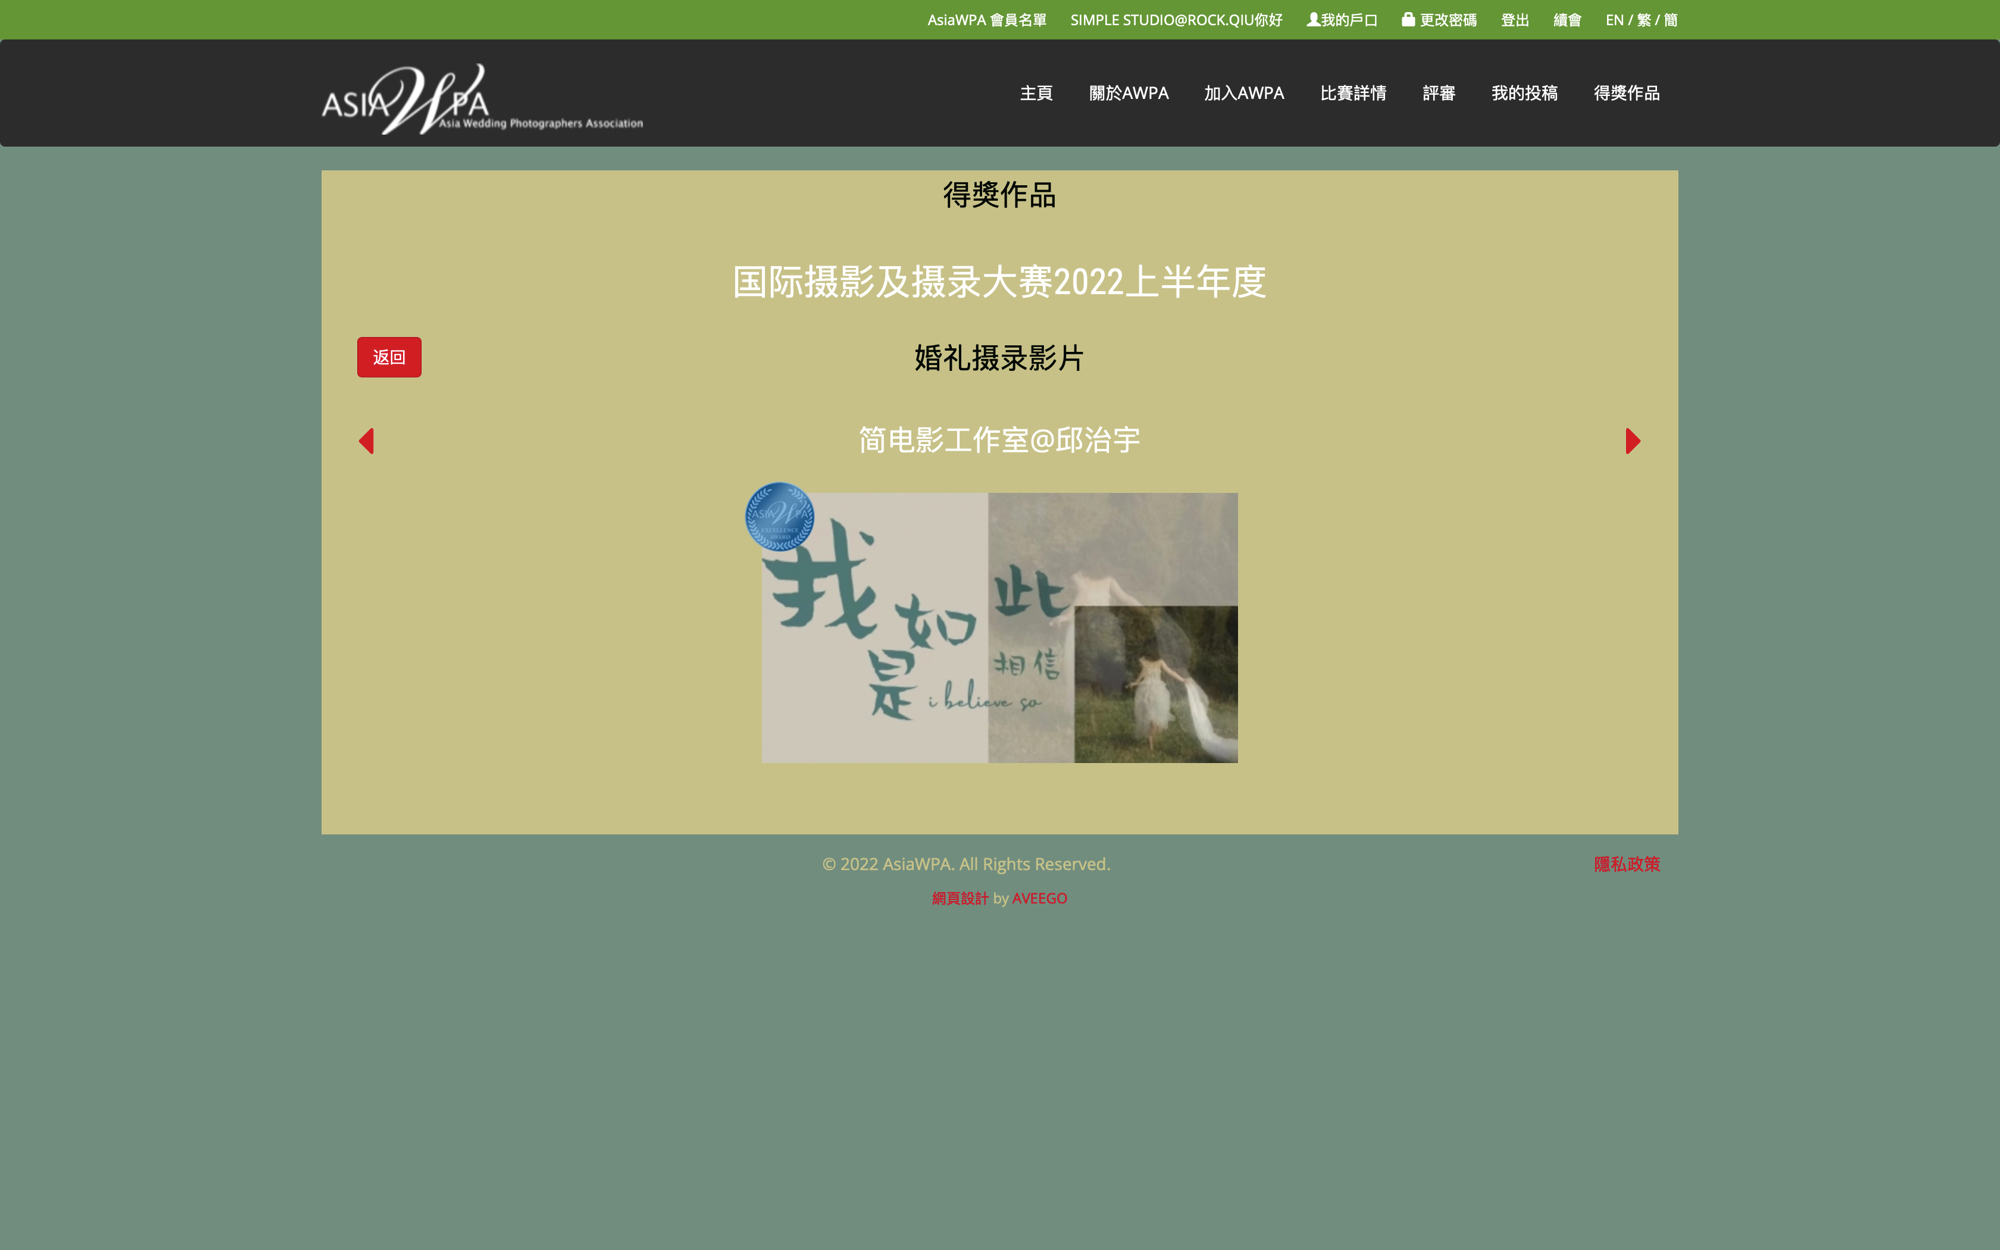
Task: Switch language to EN
Action: click(x=1614, y=20)
